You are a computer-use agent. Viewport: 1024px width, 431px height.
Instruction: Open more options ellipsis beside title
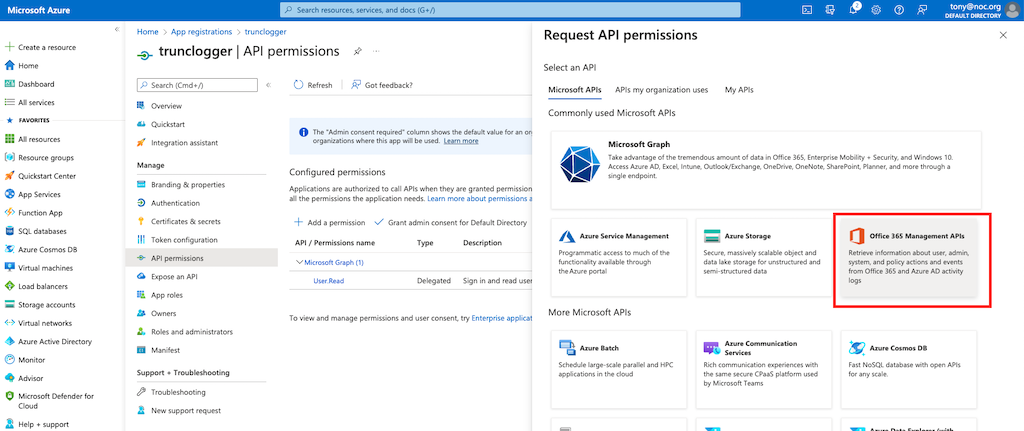coord(376,52)
